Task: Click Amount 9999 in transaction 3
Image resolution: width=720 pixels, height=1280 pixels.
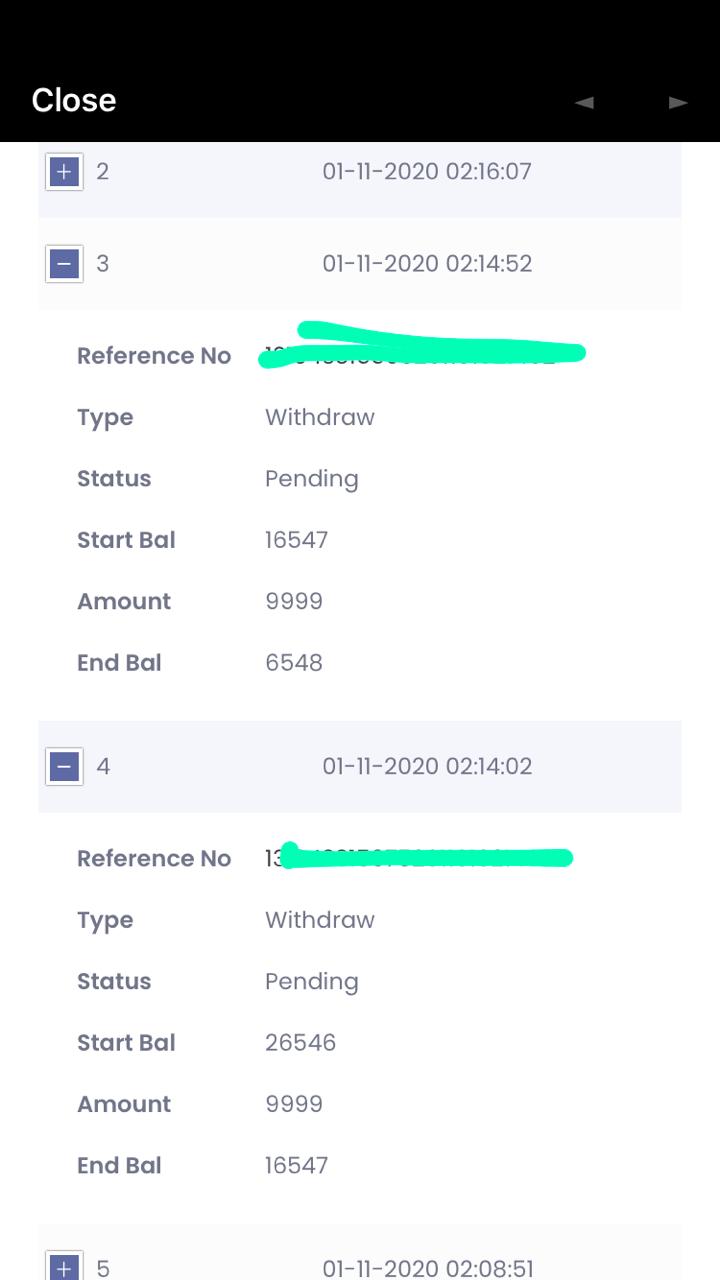Action: (293, 602)
